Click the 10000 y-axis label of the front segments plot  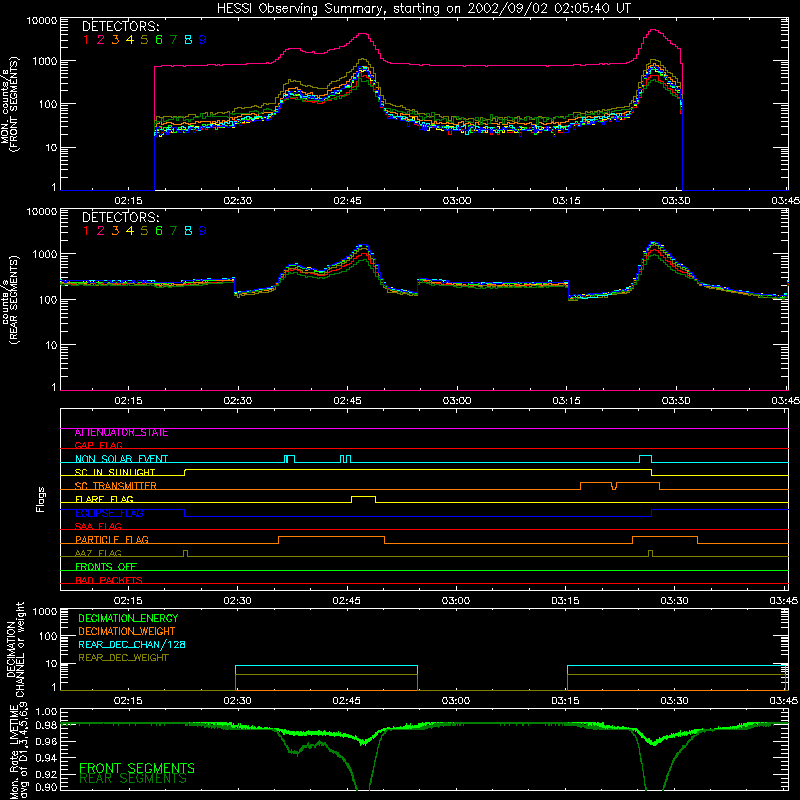click(42, 20)
